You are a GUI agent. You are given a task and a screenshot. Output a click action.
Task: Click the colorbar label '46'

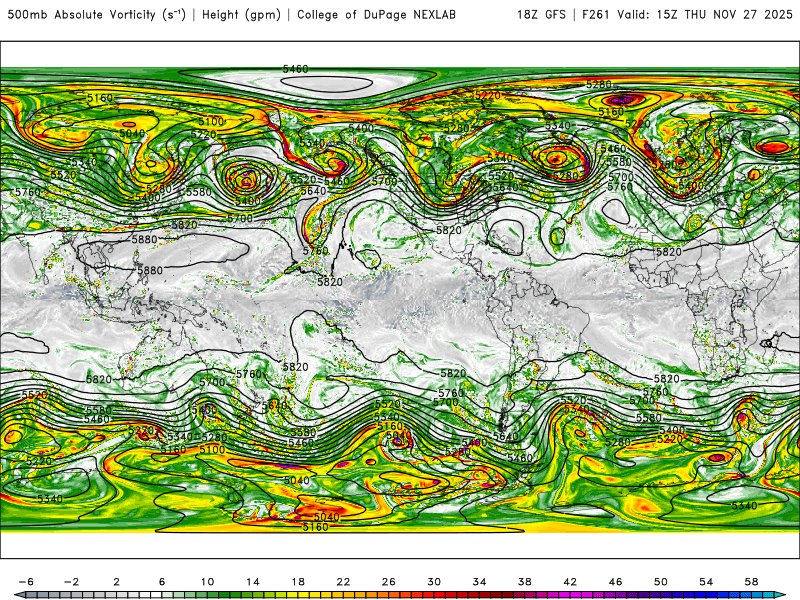coord(615,582)
